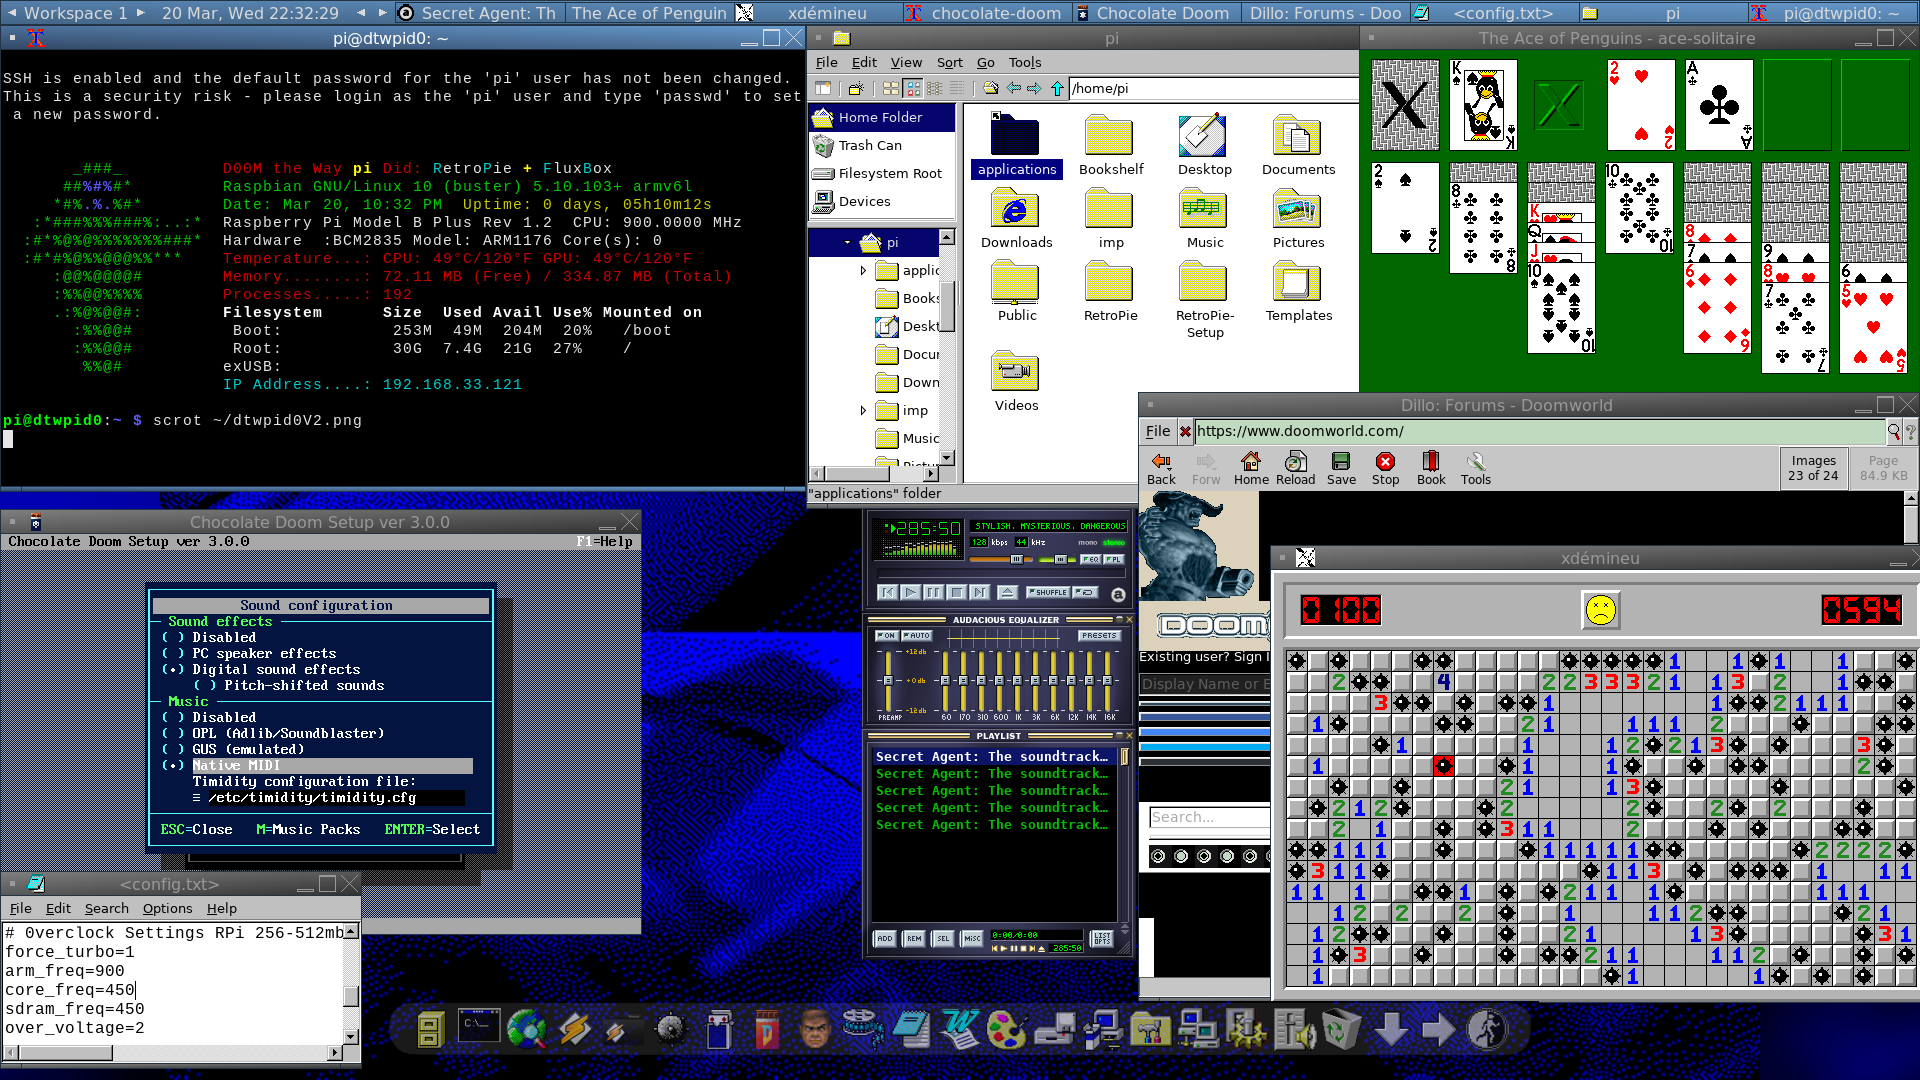This screenshot has width=1920, height=1080.
Task: Open the Options menu in config.txt editor
Action: (x=167, y=908)
